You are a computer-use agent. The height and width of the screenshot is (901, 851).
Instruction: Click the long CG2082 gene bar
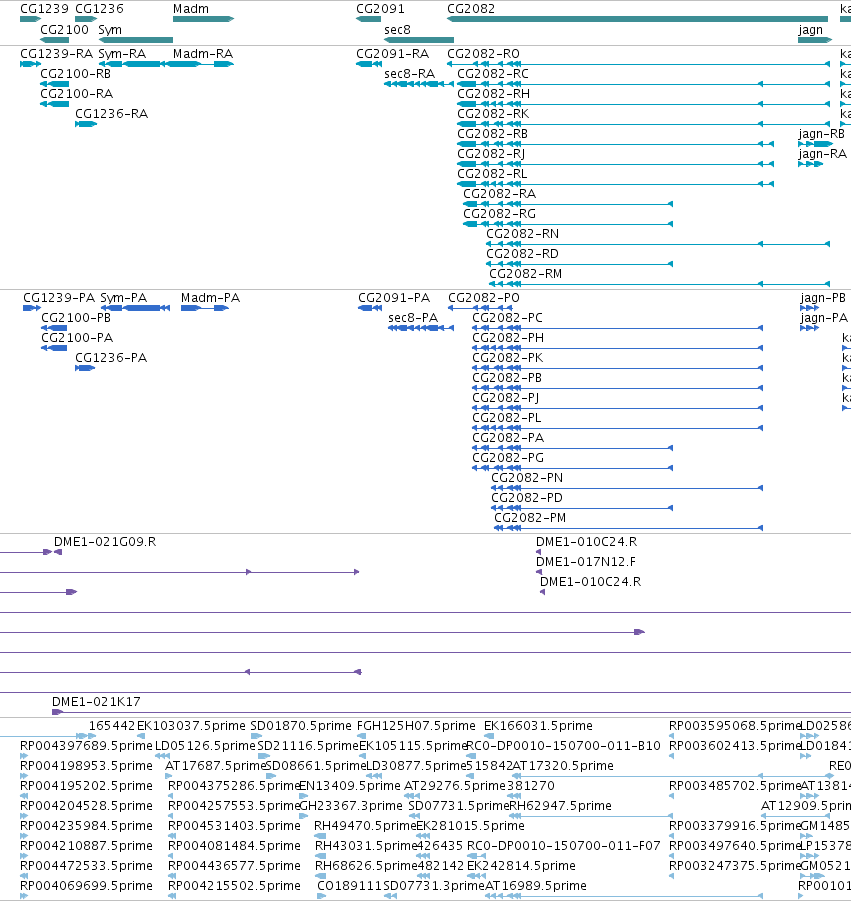pos(638,19)
